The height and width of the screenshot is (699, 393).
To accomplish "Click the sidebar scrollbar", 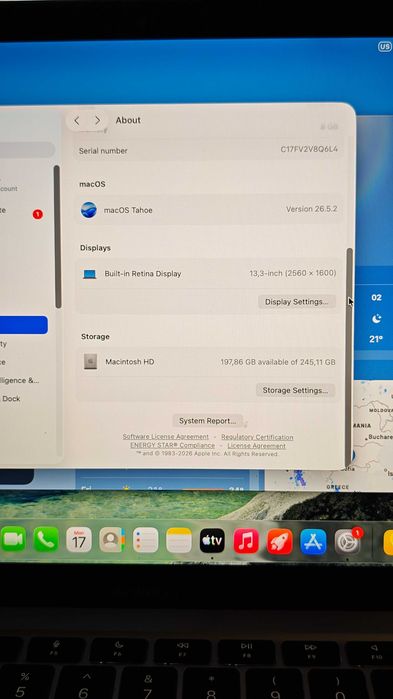I will click(x=57, y=236).
